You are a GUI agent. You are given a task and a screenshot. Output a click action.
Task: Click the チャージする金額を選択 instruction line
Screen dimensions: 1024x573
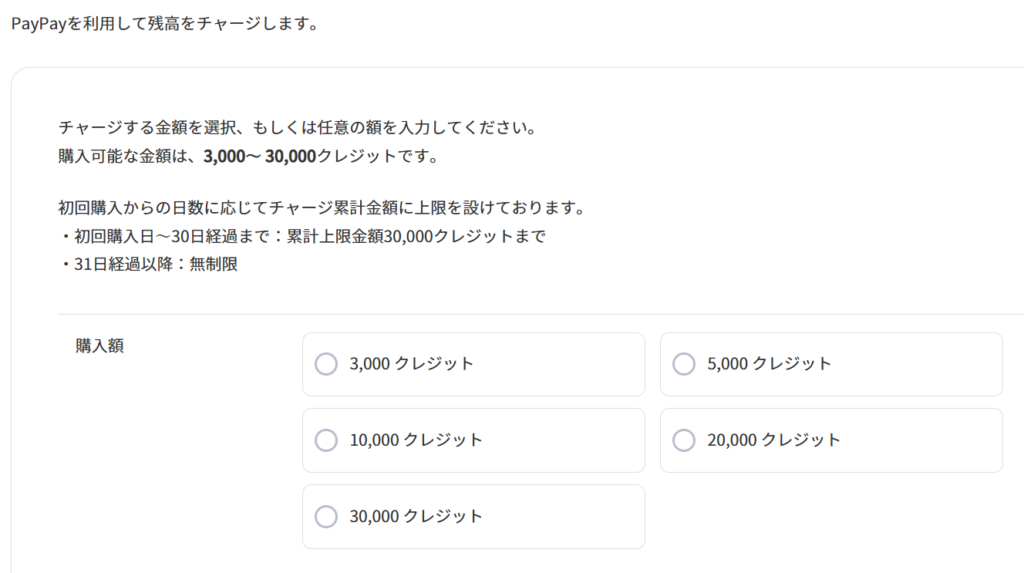point(298,129)
